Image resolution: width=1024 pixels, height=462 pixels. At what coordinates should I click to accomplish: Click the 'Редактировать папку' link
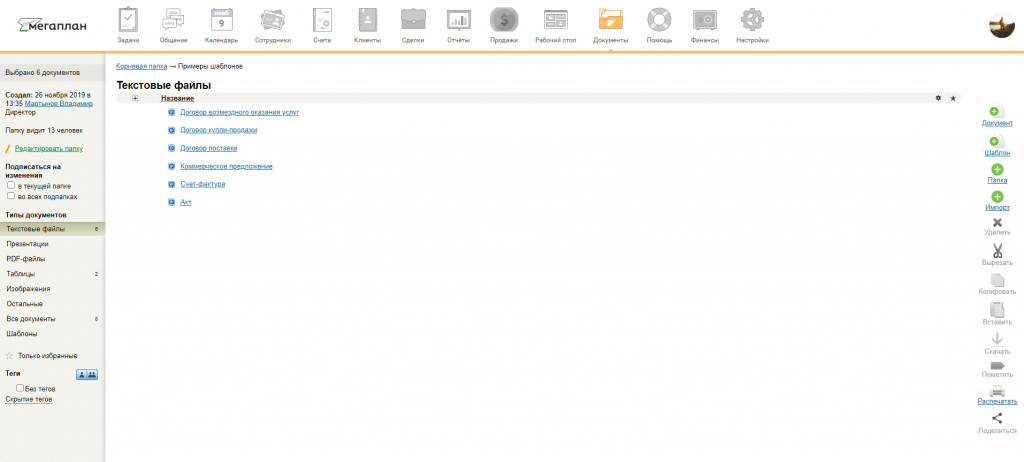[55, 148]
